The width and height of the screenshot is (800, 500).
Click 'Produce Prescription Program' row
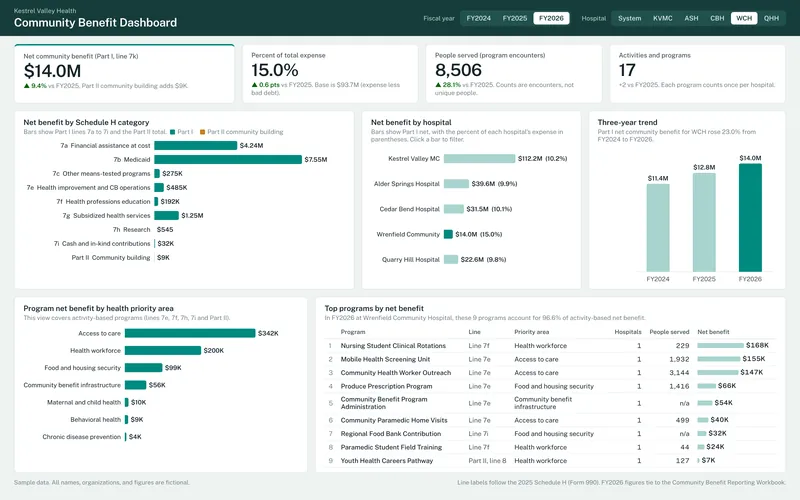tap(550, 386)
